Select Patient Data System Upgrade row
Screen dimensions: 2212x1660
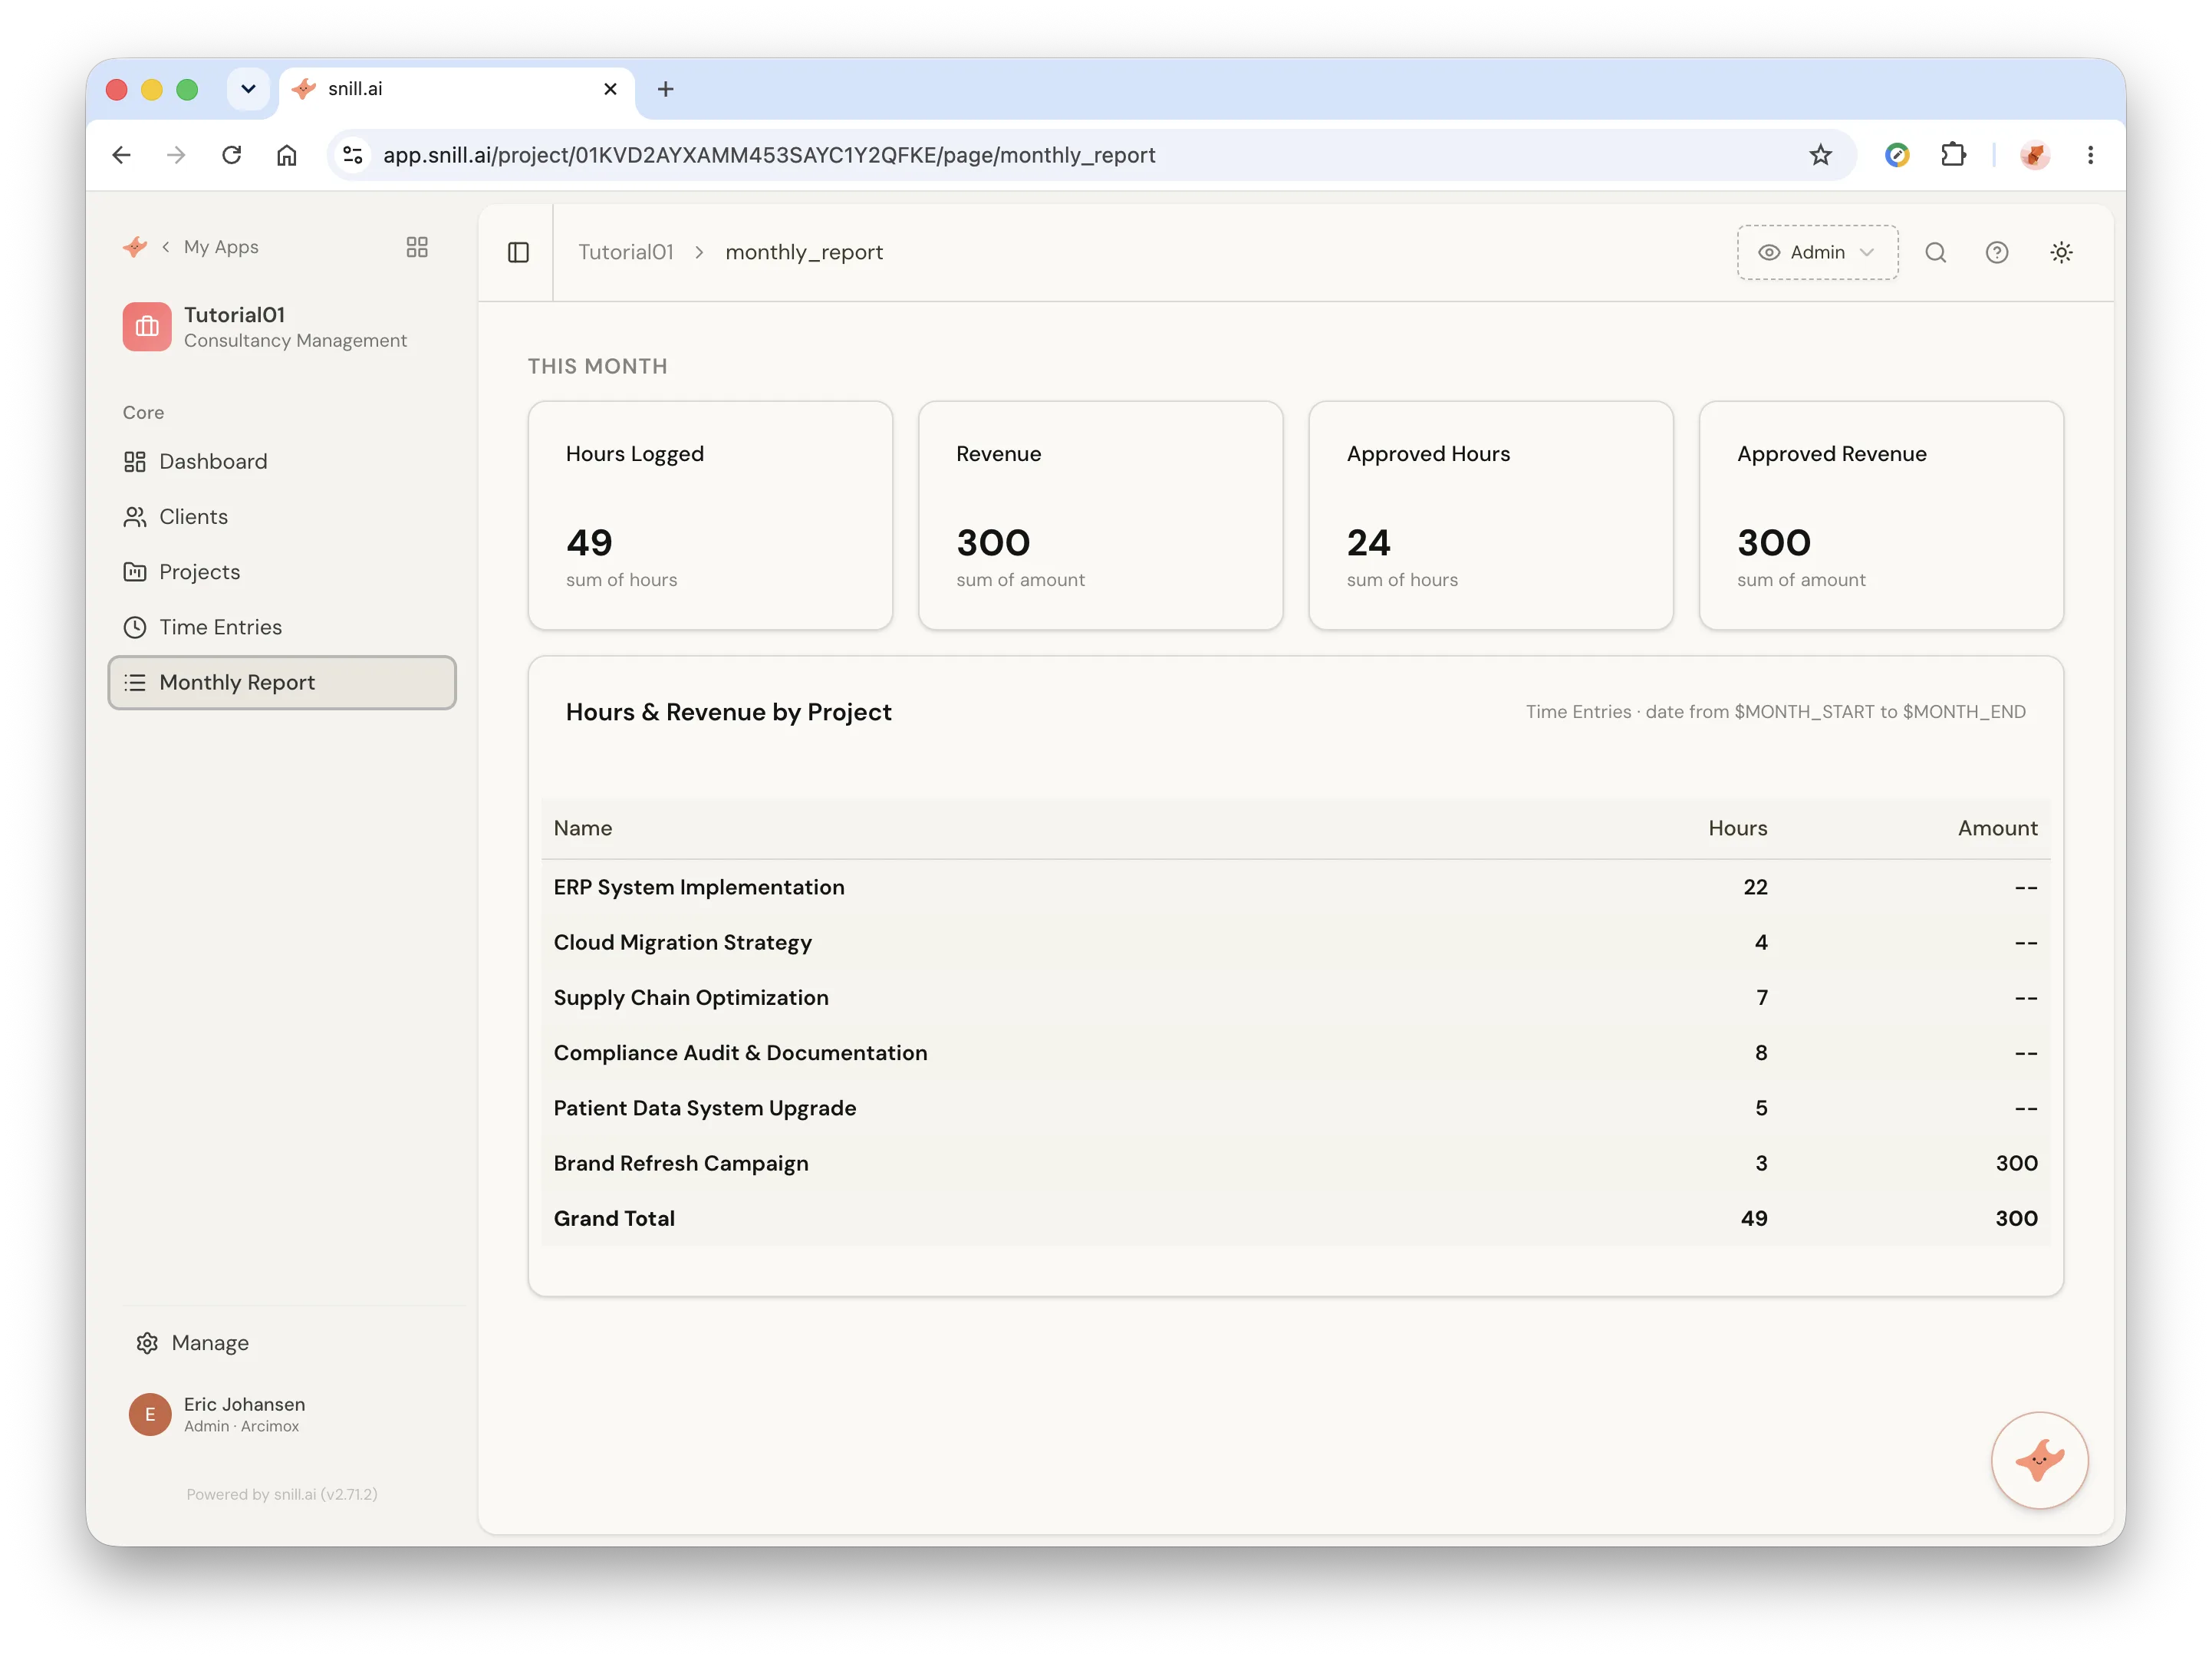pos(1295,1108)
